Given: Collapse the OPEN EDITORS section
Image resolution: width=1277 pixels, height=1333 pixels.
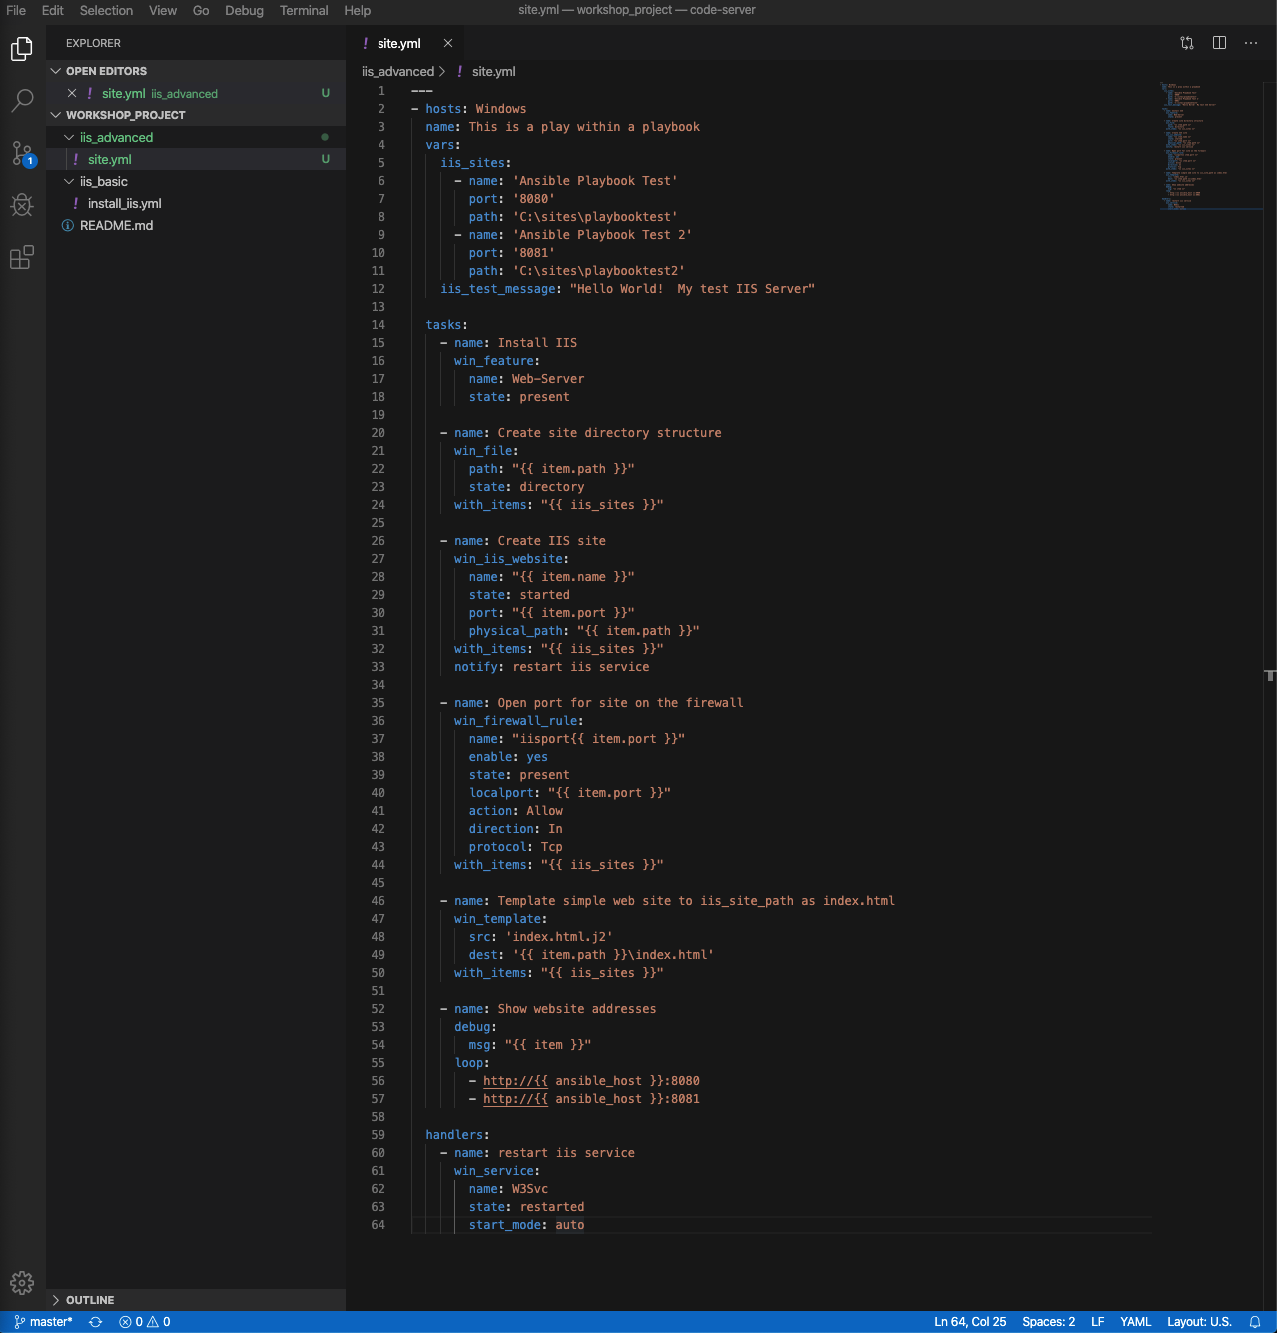Looking at the screenshot, I should (x=56, y=71).
